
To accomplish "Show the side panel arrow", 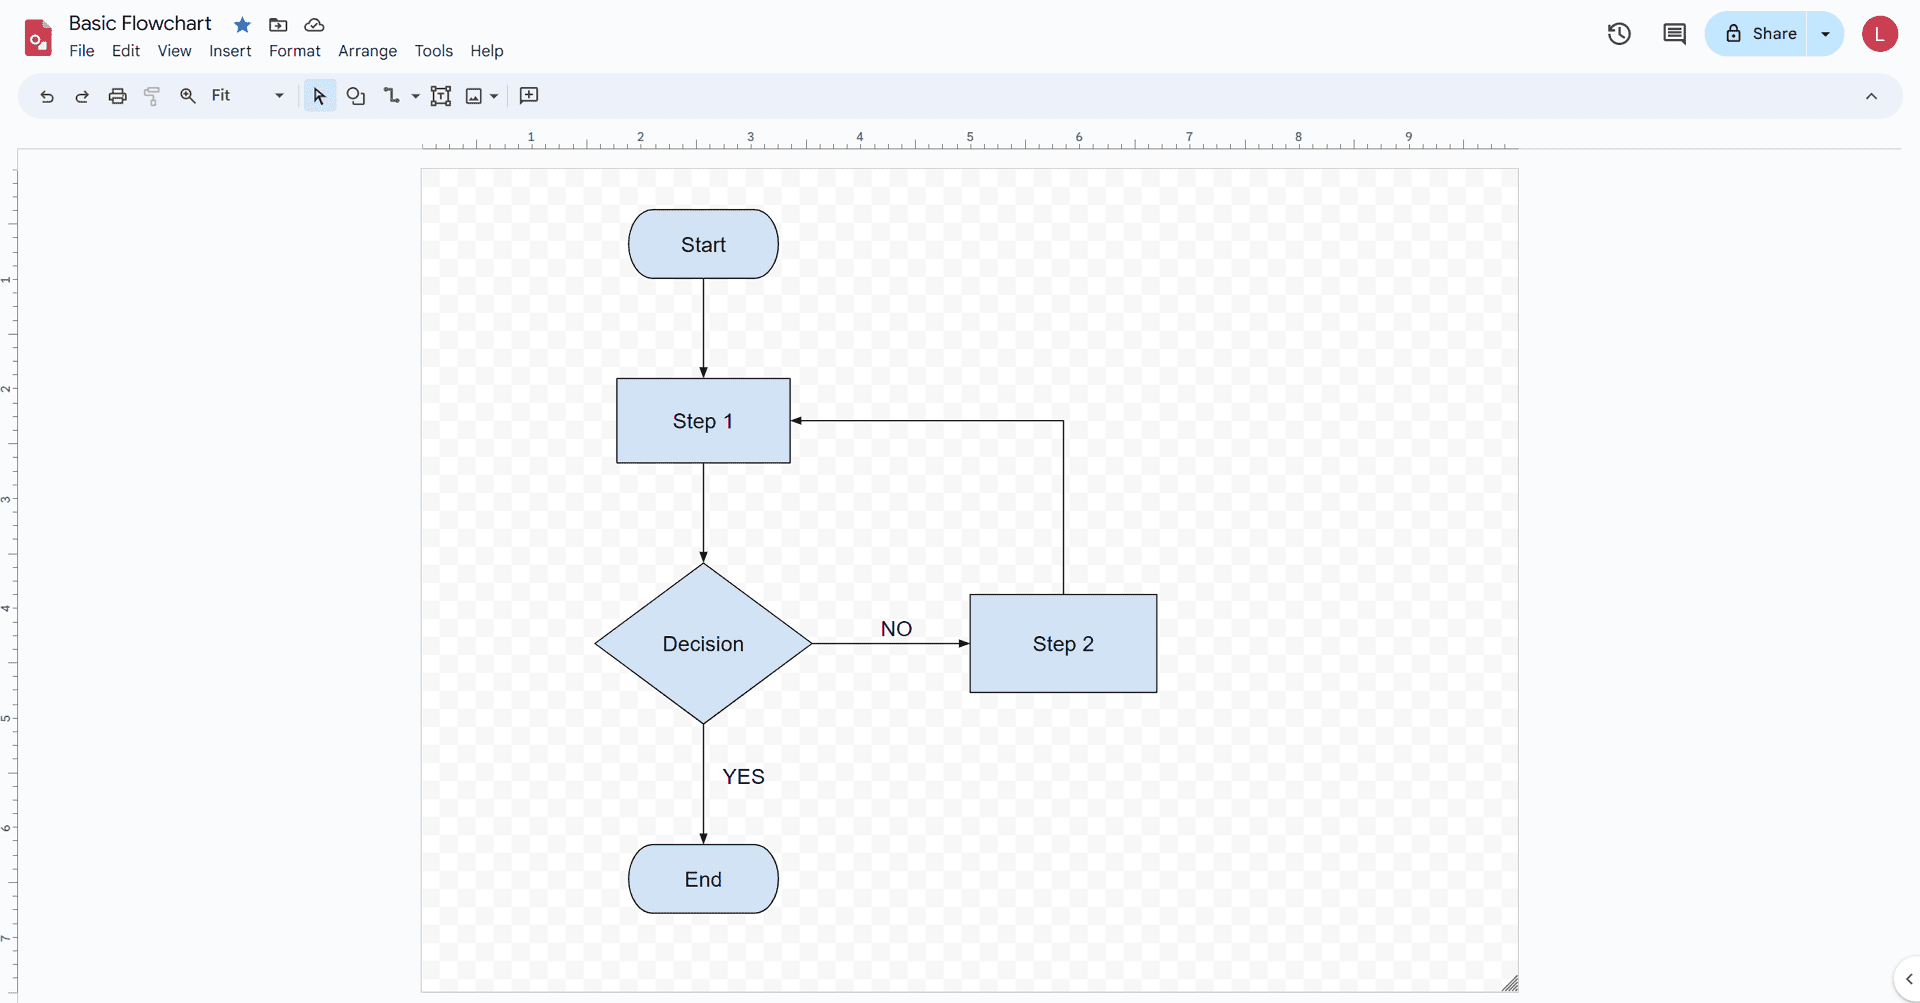I will [1908, 979].
